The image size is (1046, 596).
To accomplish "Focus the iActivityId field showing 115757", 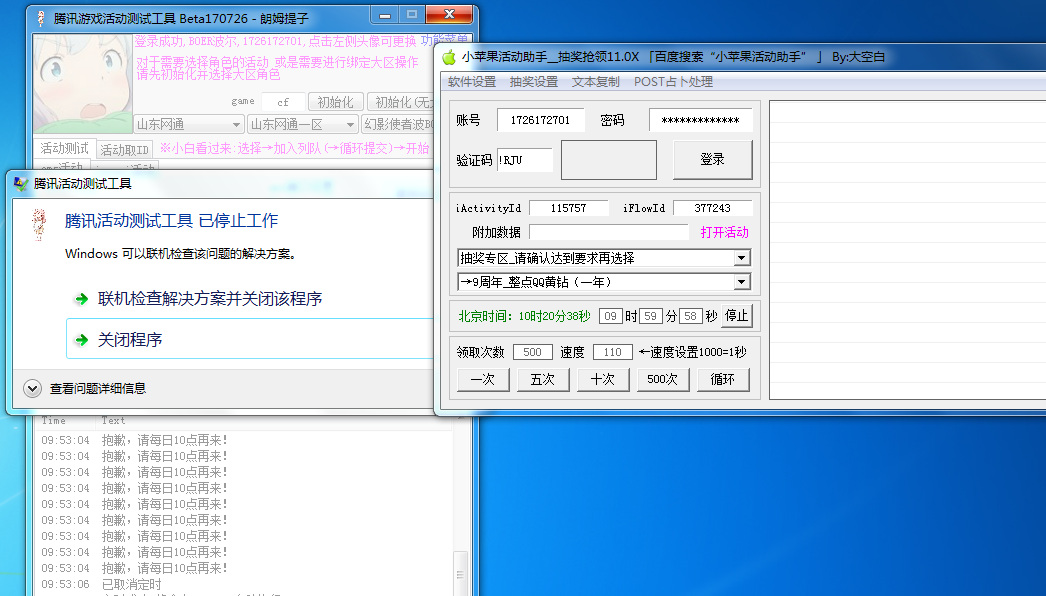I will point(568,208).
